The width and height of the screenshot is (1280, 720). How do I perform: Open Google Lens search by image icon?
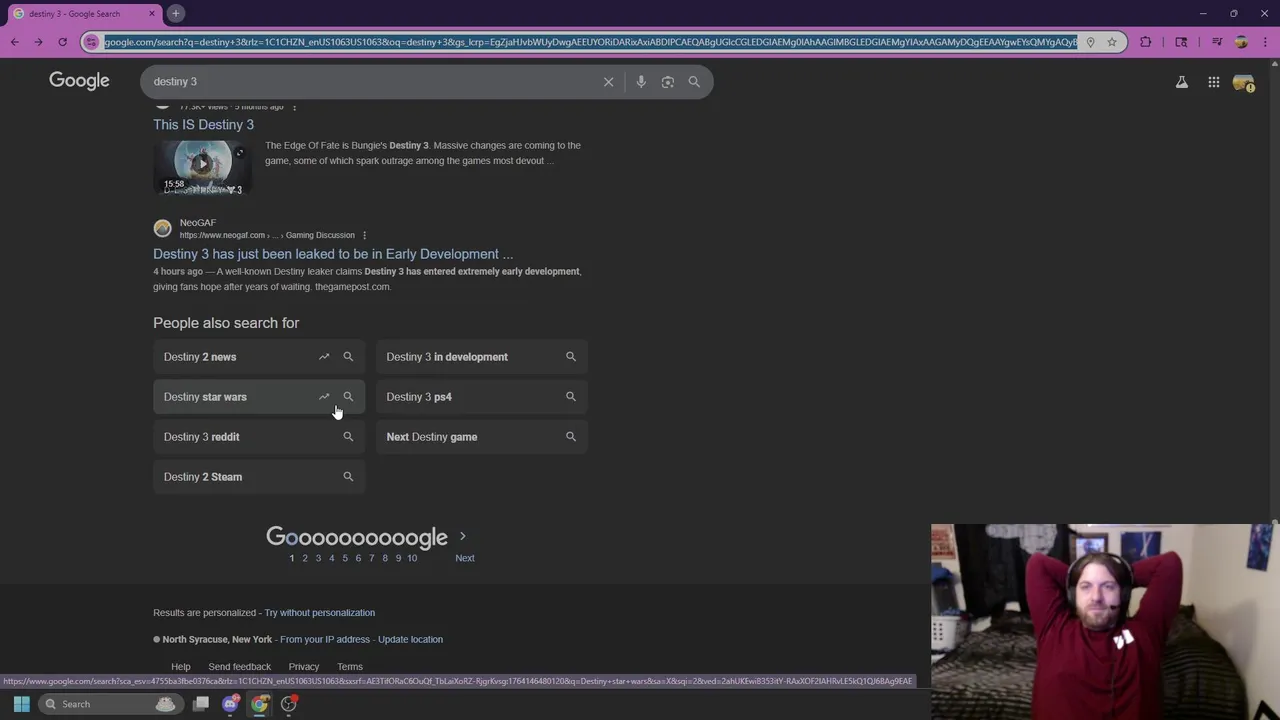point(668,82)
